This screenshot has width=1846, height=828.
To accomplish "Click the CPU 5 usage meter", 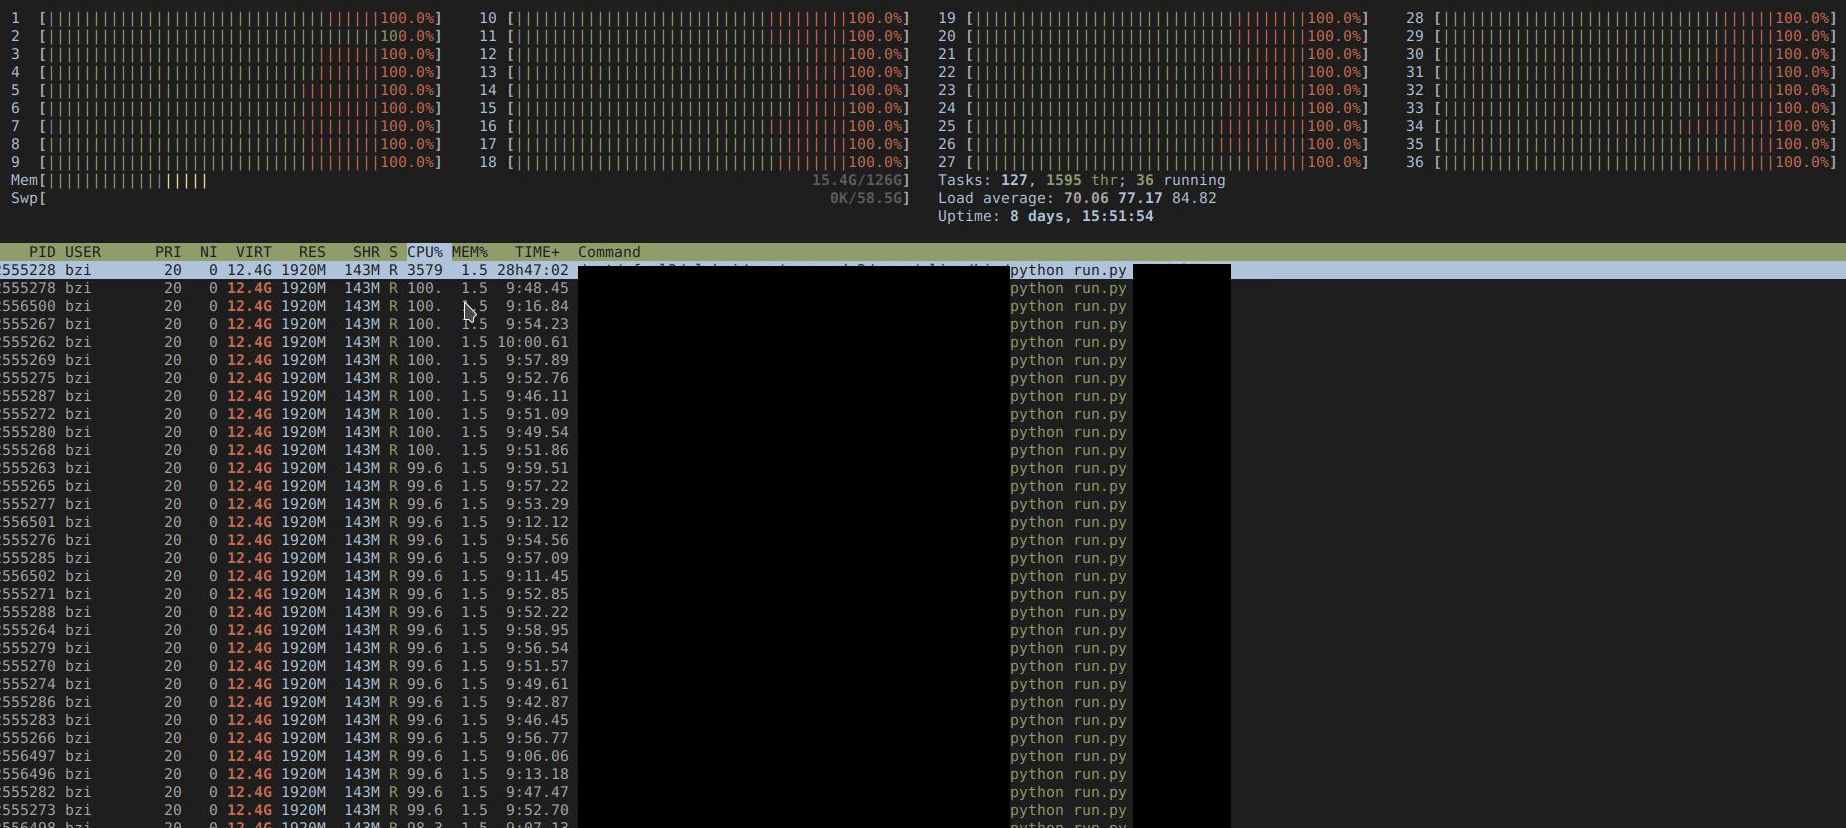I will 226,90.
